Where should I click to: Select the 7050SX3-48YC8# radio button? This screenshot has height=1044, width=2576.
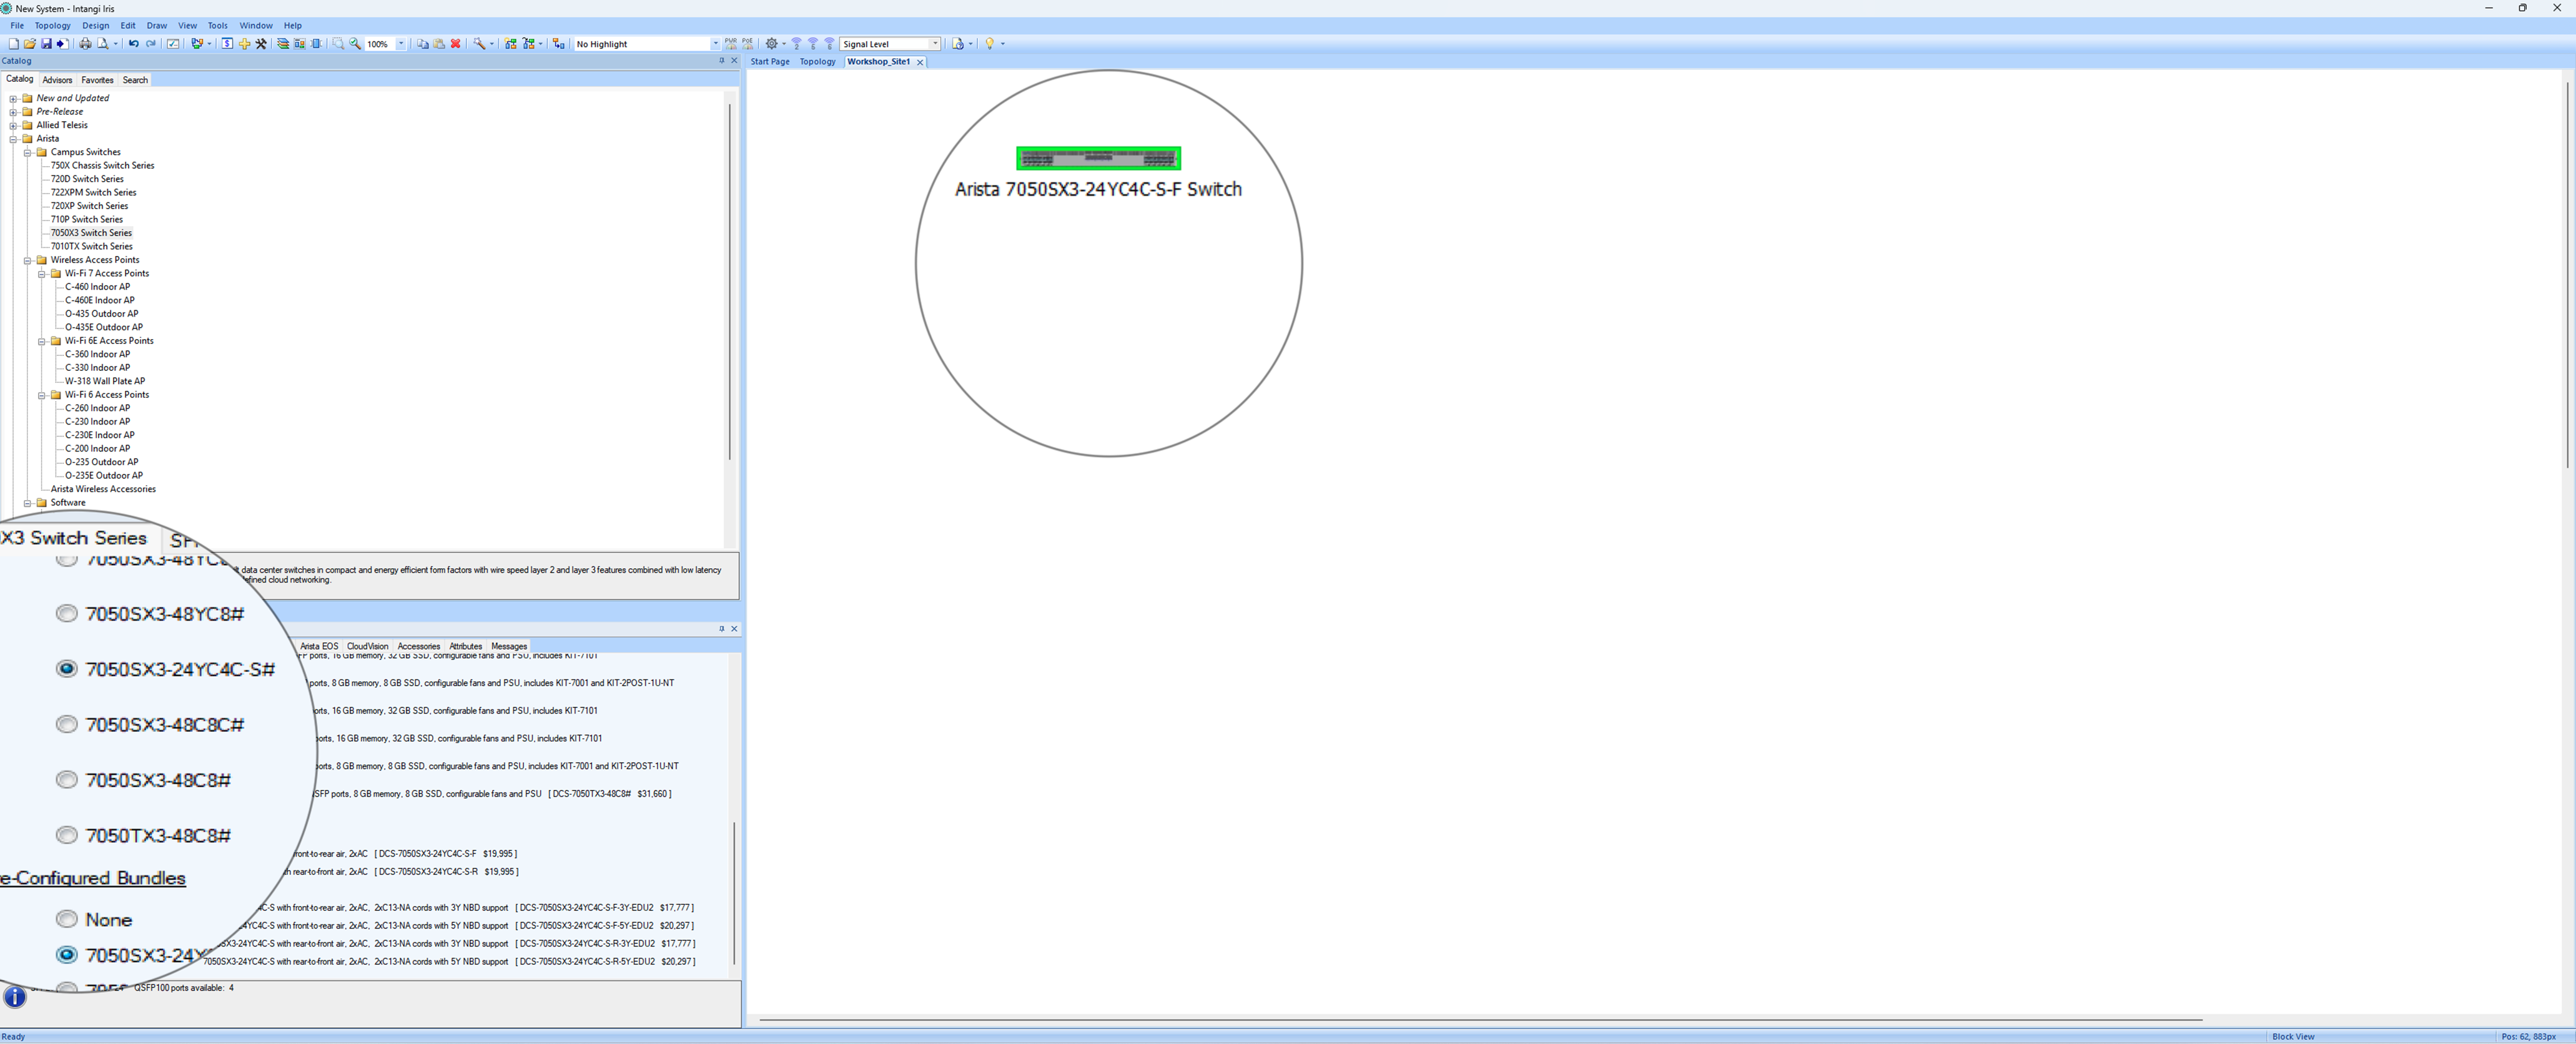coord(67,613)
